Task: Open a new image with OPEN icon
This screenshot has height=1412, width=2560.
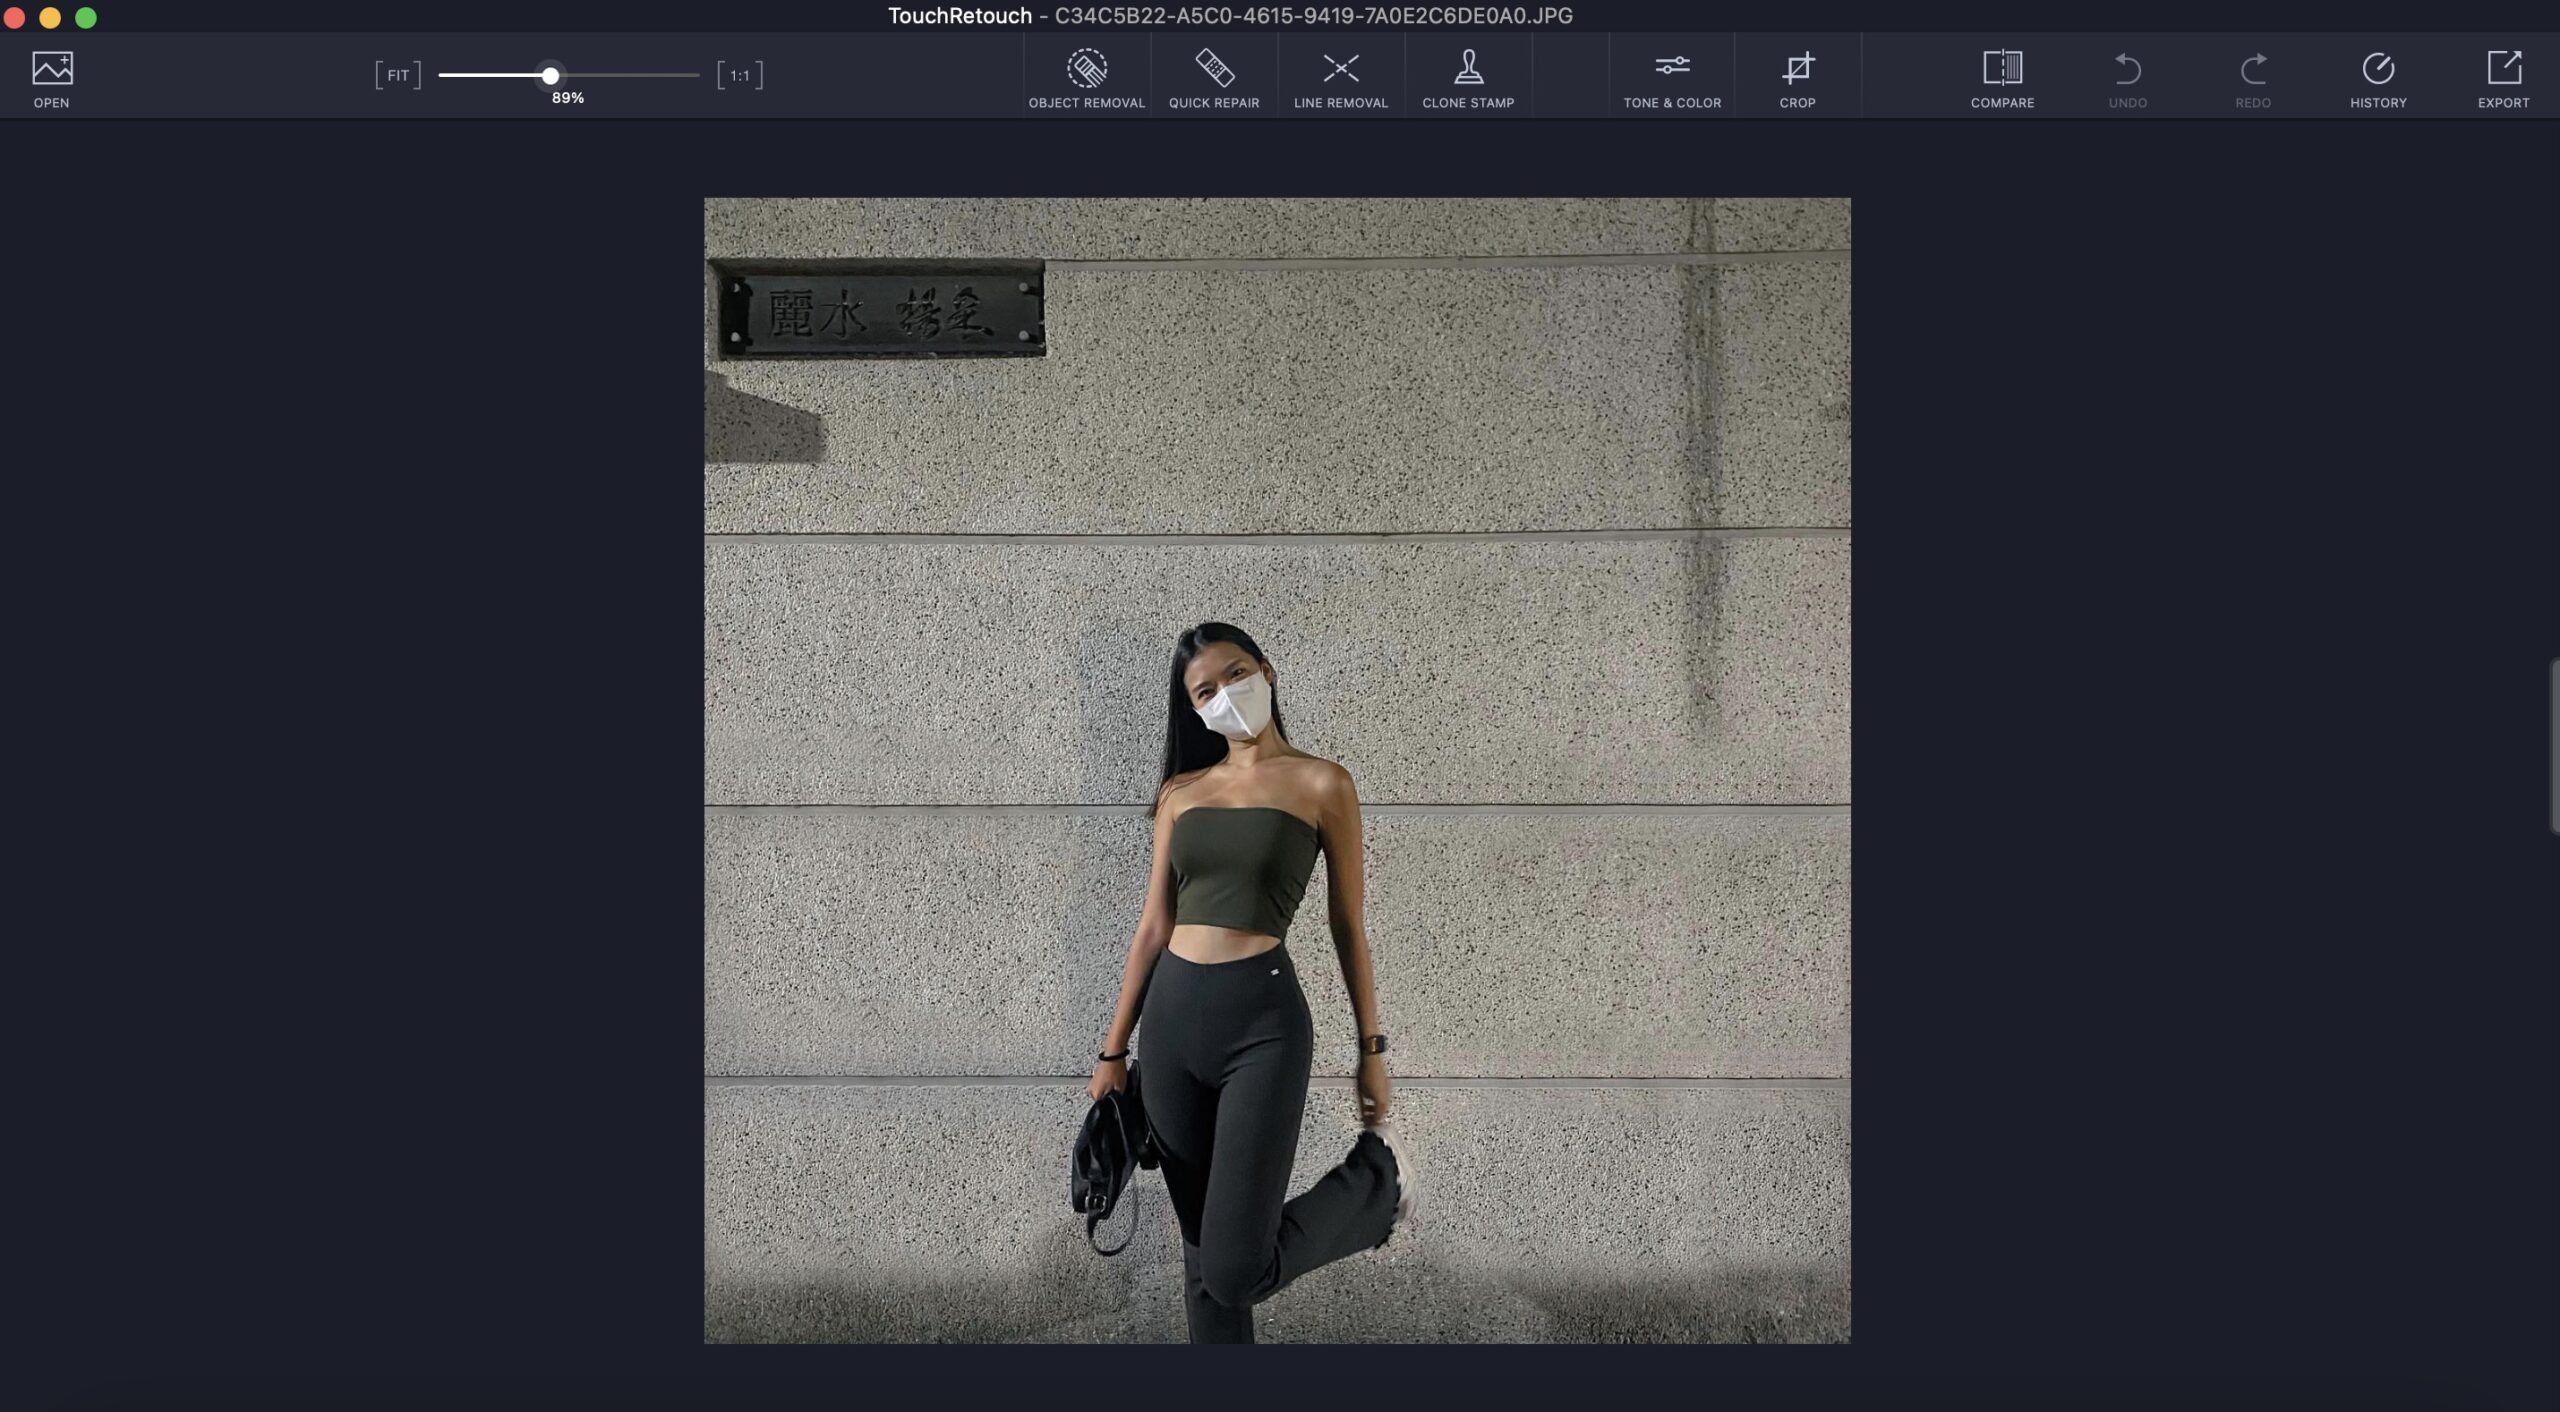Action: (52, 78)
